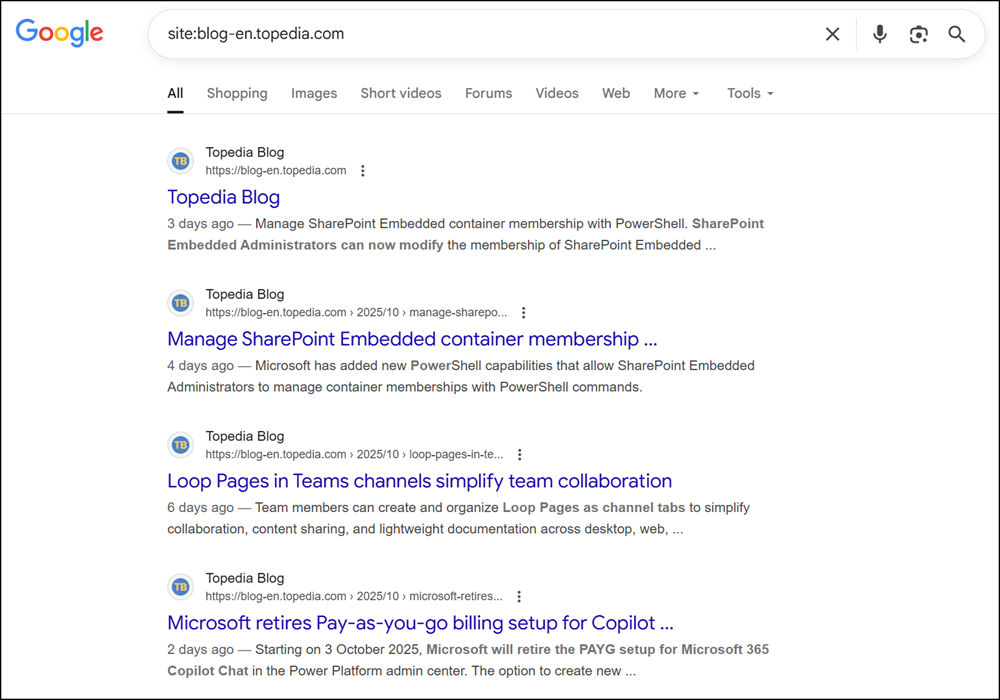The image size is (1000, 700).
Task: Click the magnifying glass search button
Action: pyautogui.click(x=957, y=34)
